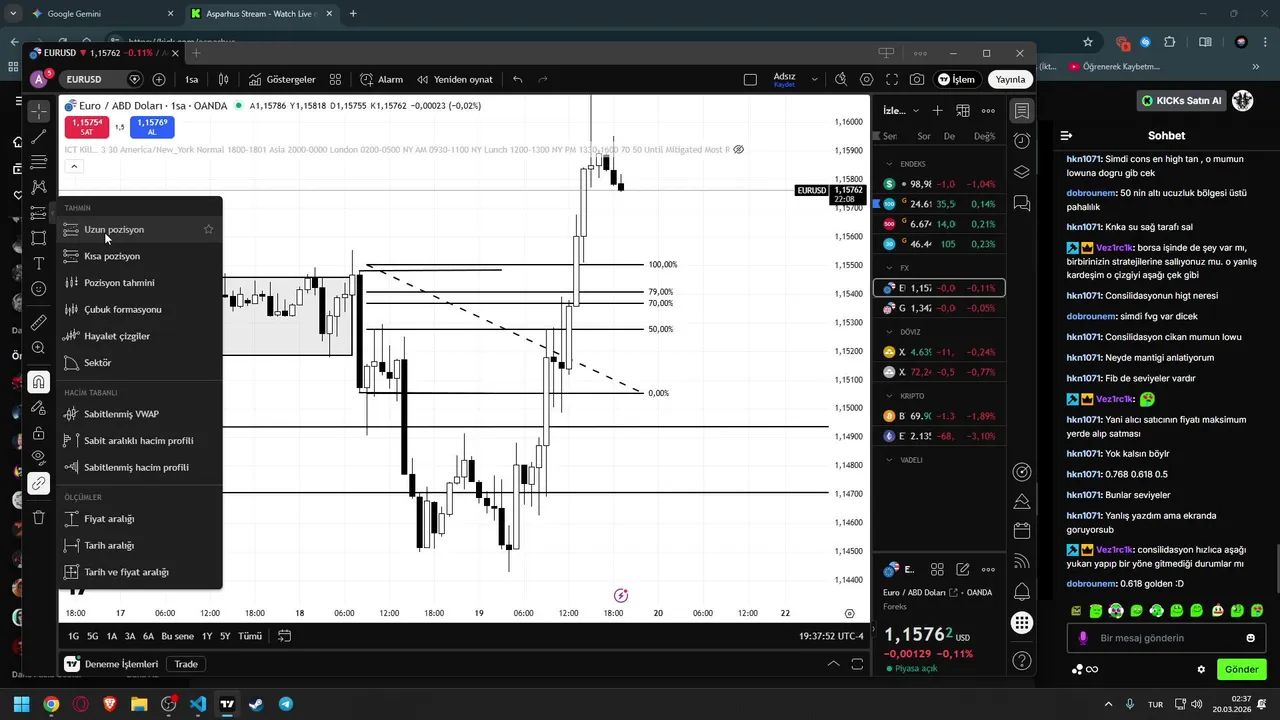This screenshot has width=1280, height=720.
Task: Open the alerts clock panel icon
Action: click(1021, 141)
